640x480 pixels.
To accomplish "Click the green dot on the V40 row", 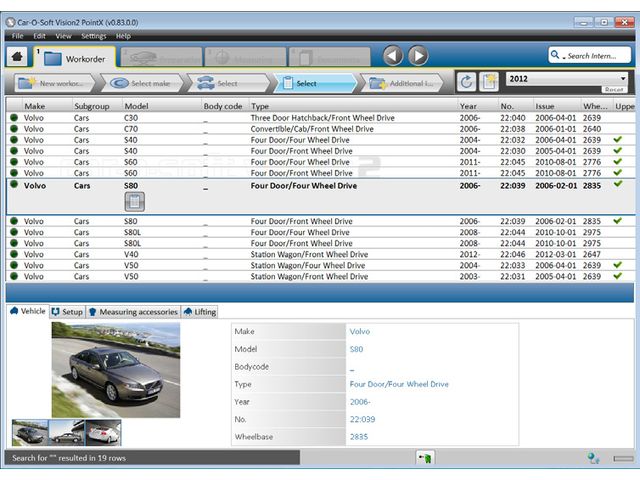I will point(14,254).
